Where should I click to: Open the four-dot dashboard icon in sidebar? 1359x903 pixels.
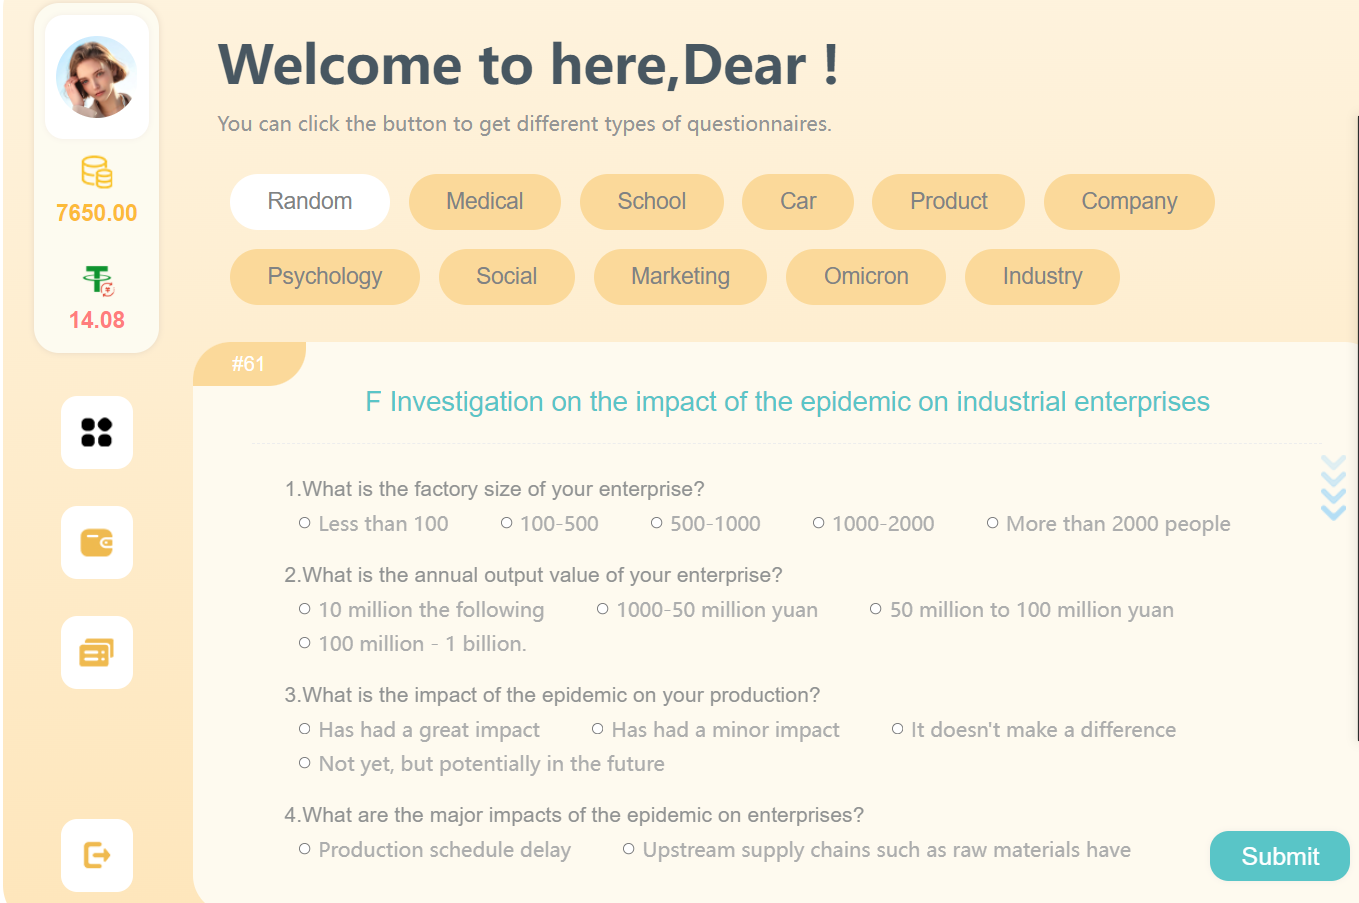click(x=97, y=432)
